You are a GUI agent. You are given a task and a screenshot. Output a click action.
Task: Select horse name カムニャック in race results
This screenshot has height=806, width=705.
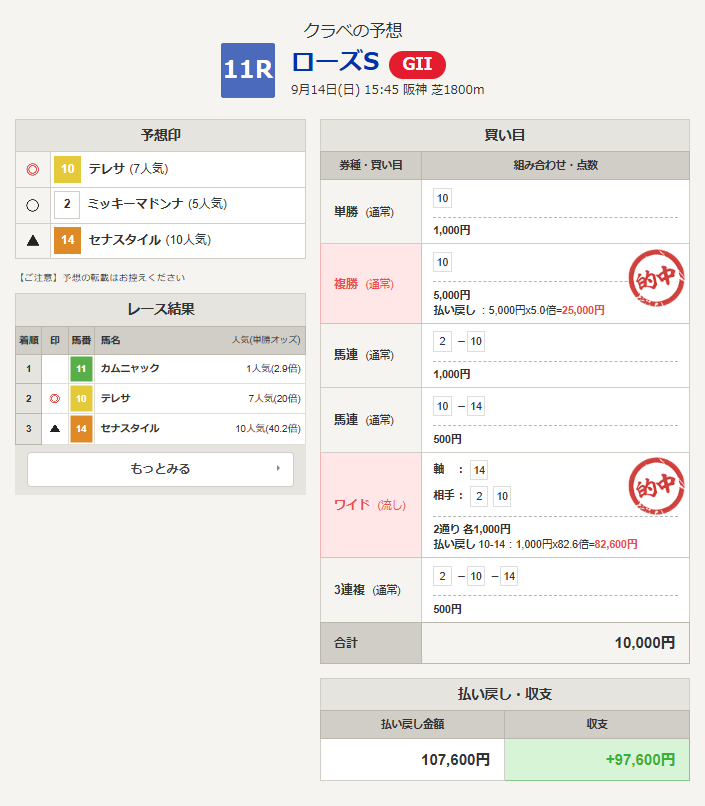[x=130, y=369]
